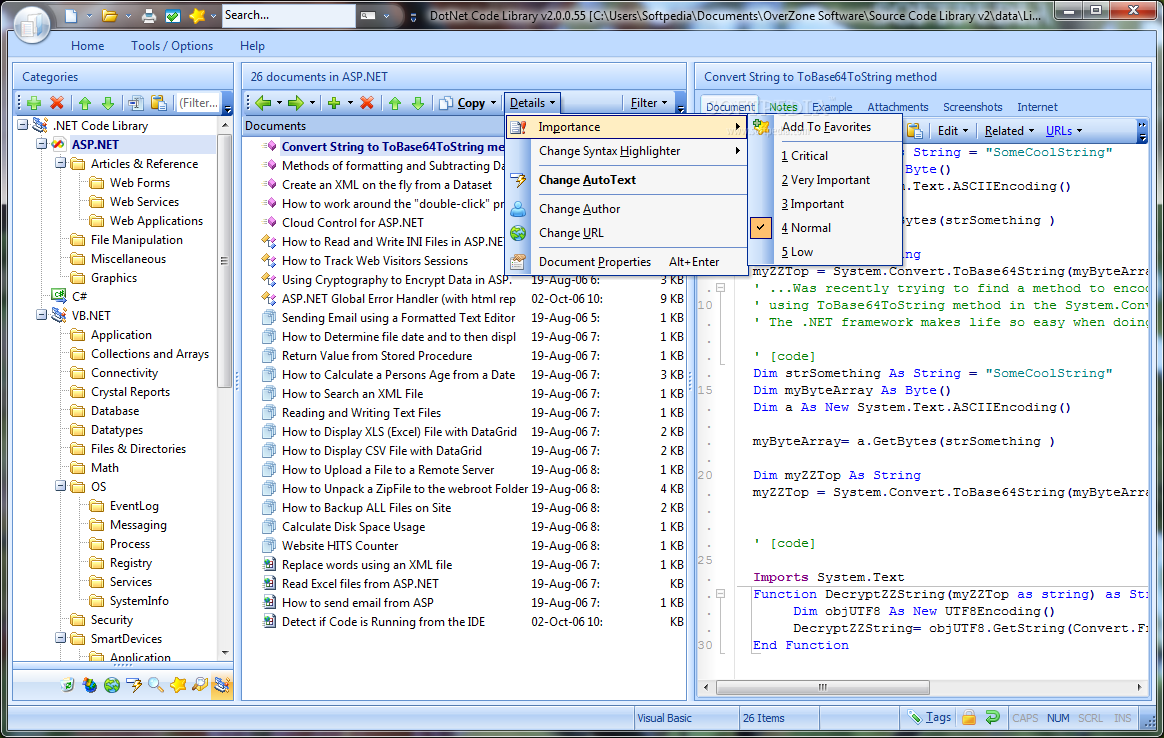Image resolution: width=1164 pixels, height=738 pixels.
Task: Choose Change AutoText from the Details menu
Action: click(627, 180)
